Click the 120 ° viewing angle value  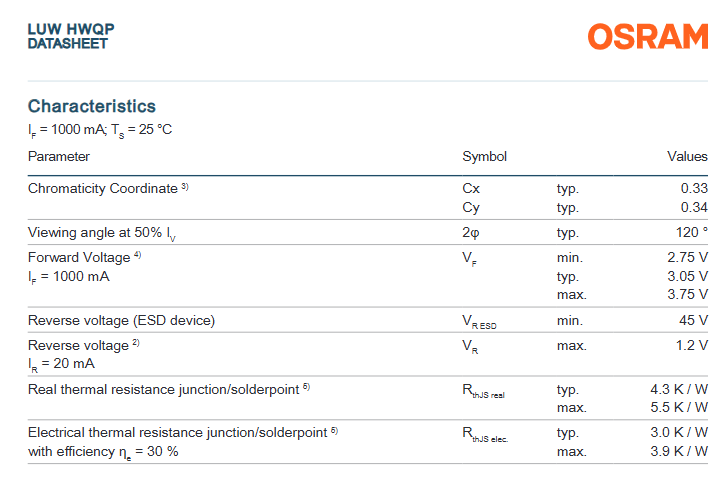tap(690, 233)
